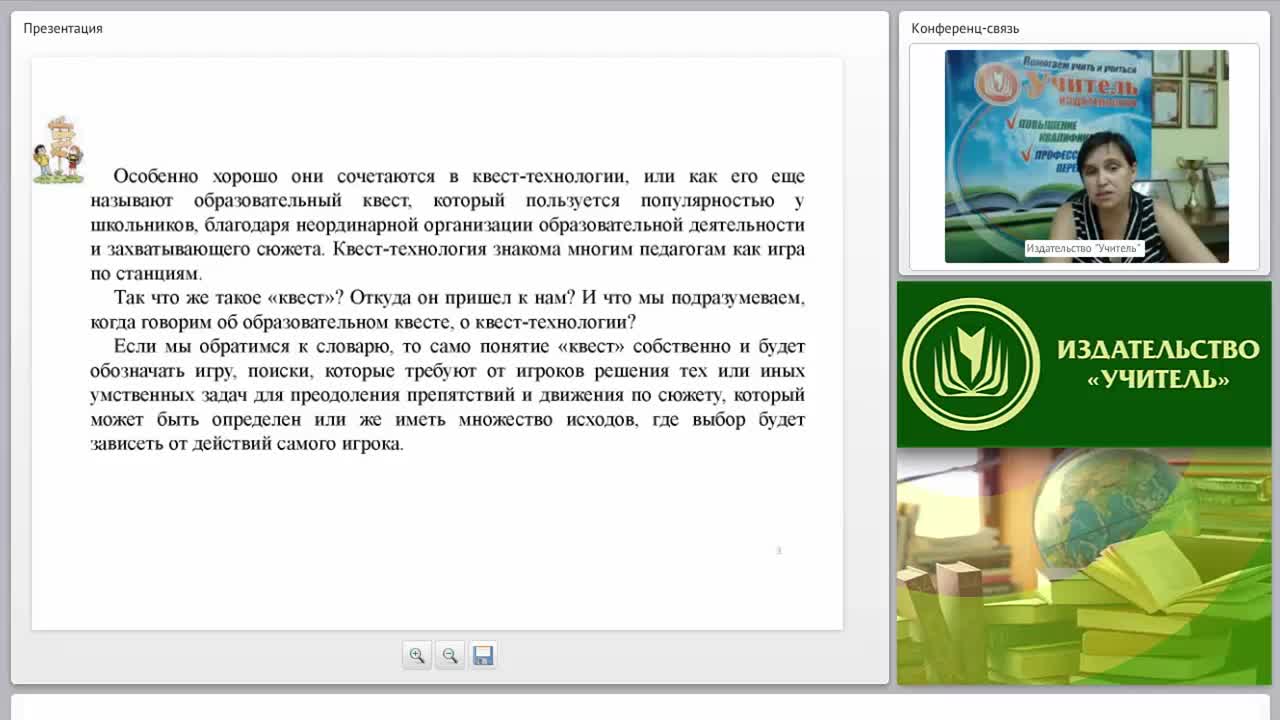Click the sentence «Так что же такое «квест»?»
Screen dimensions: 1280x720
point(229,297)
